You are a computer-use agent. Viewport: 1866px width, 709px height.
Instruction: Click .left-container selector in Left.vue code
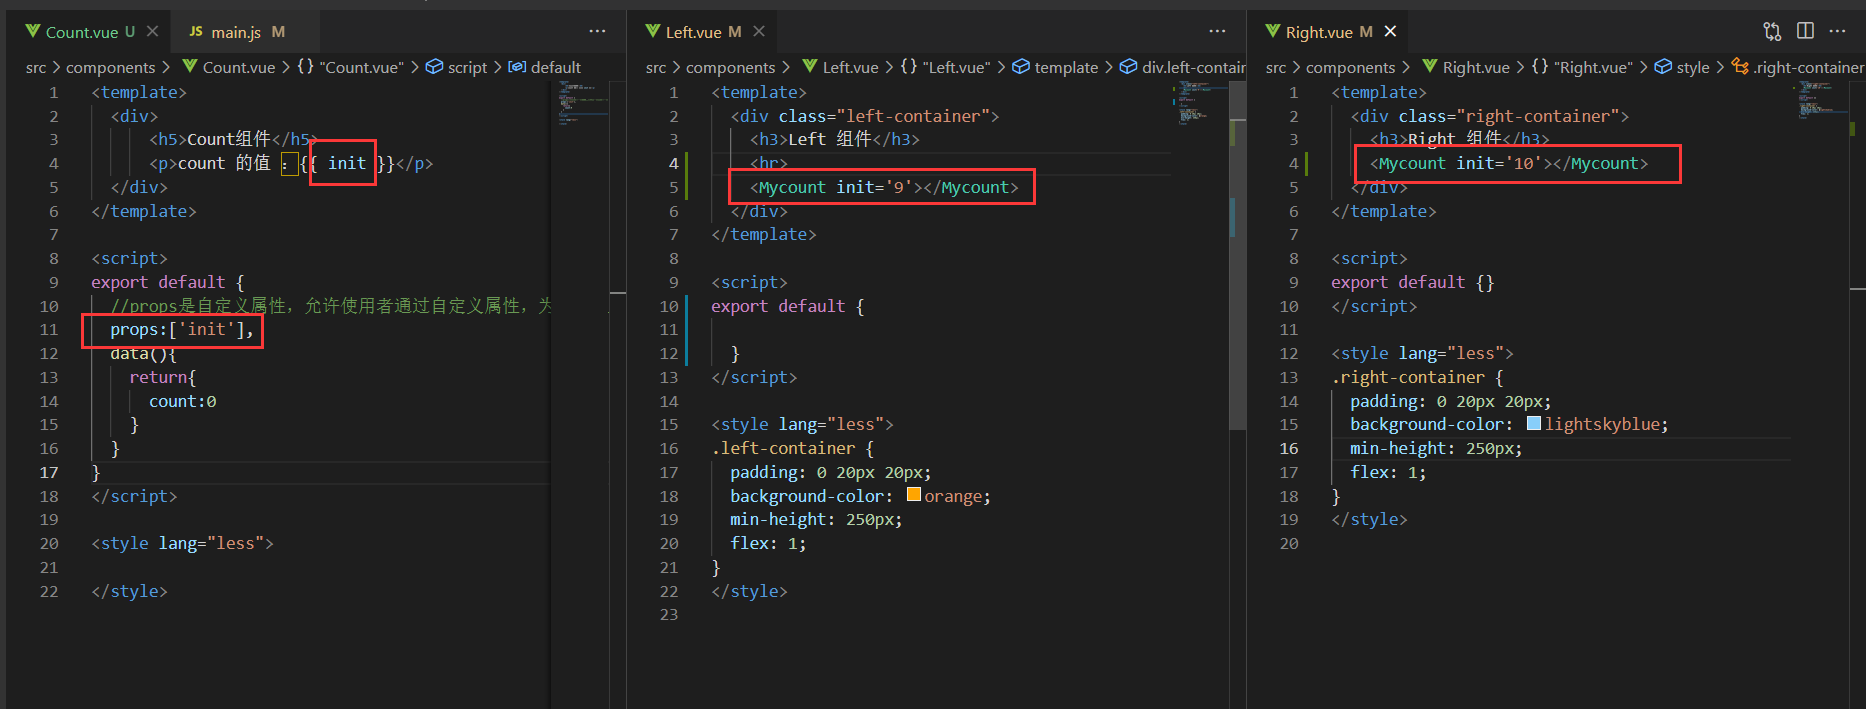click(x=783, y=449)
